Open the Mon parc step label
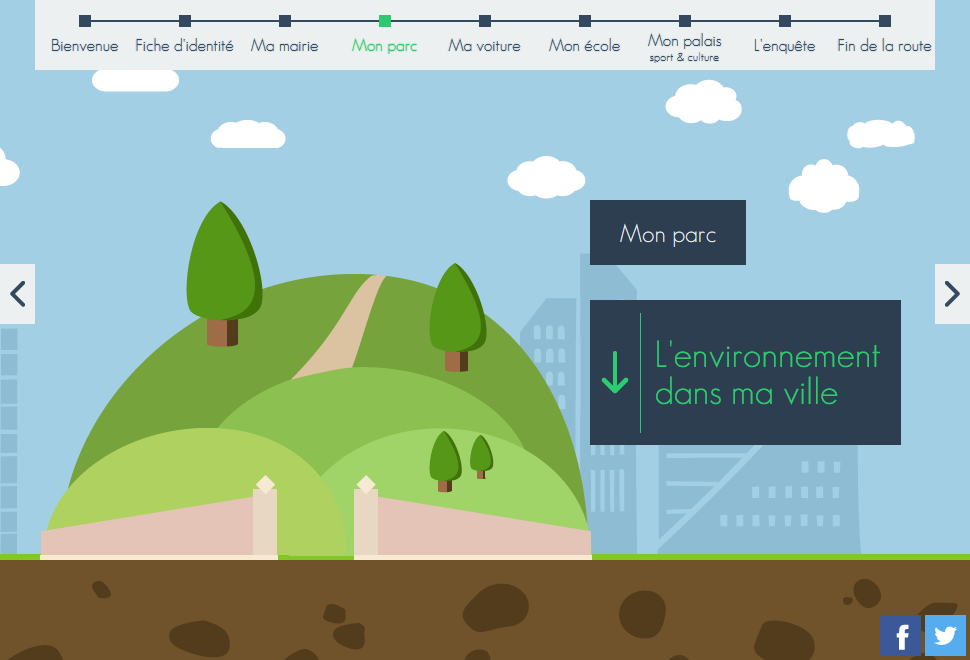 [x=385, y=46]
